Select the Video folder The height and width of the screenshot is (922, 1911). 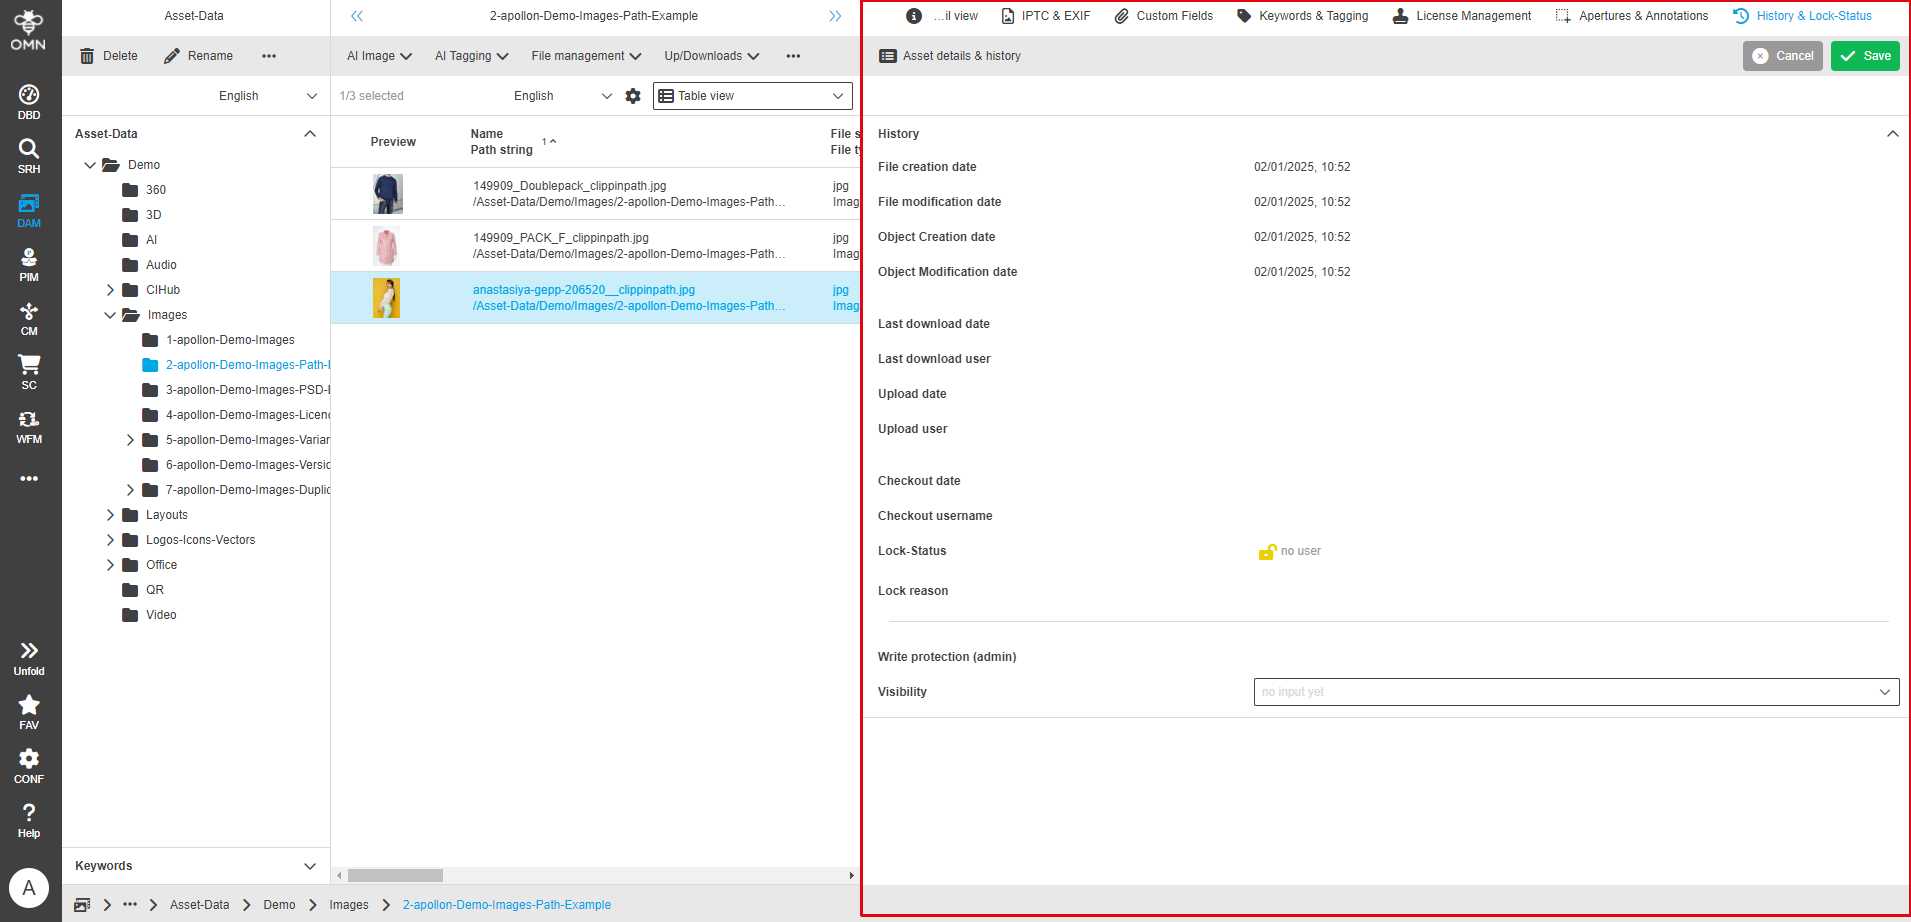149,615
